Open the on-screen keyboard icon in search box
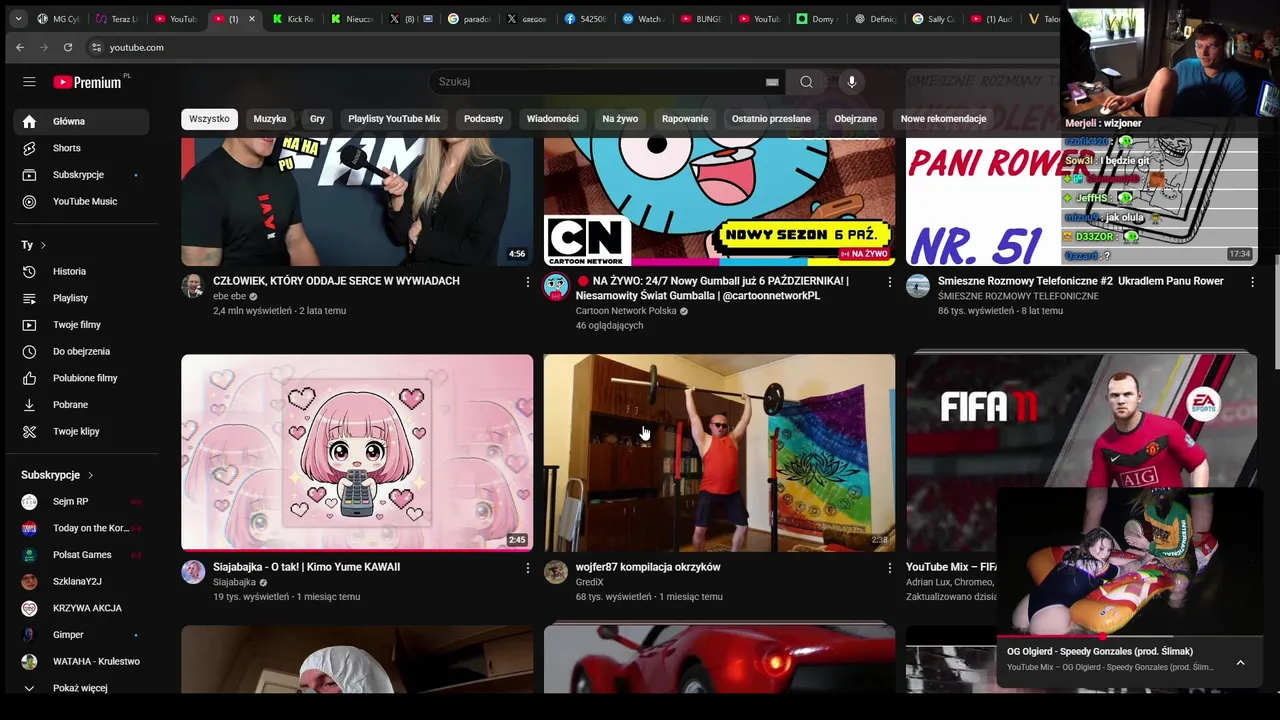The height and width of the screenshot is (720, 1280). [x=772, y=82]
